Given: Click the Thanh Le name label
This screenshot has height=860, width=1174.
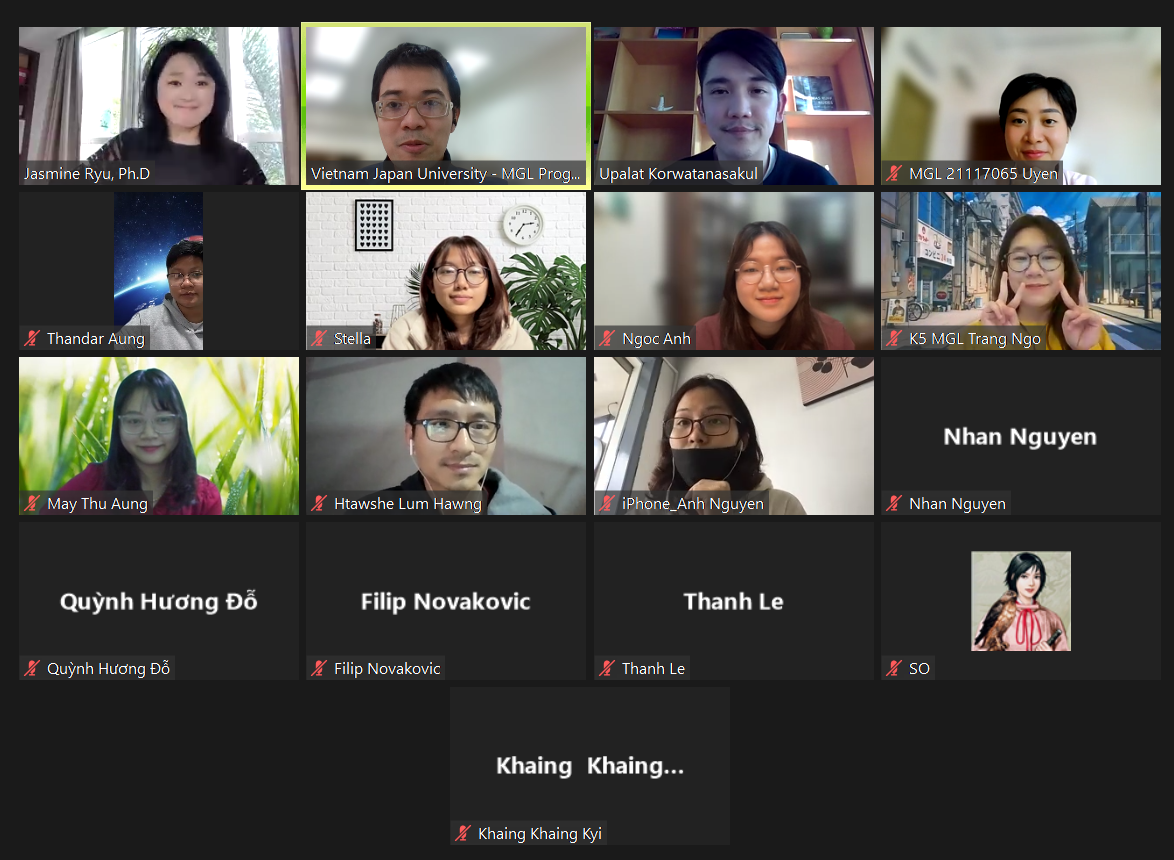Looking at the screenshot, I should 653,668.
